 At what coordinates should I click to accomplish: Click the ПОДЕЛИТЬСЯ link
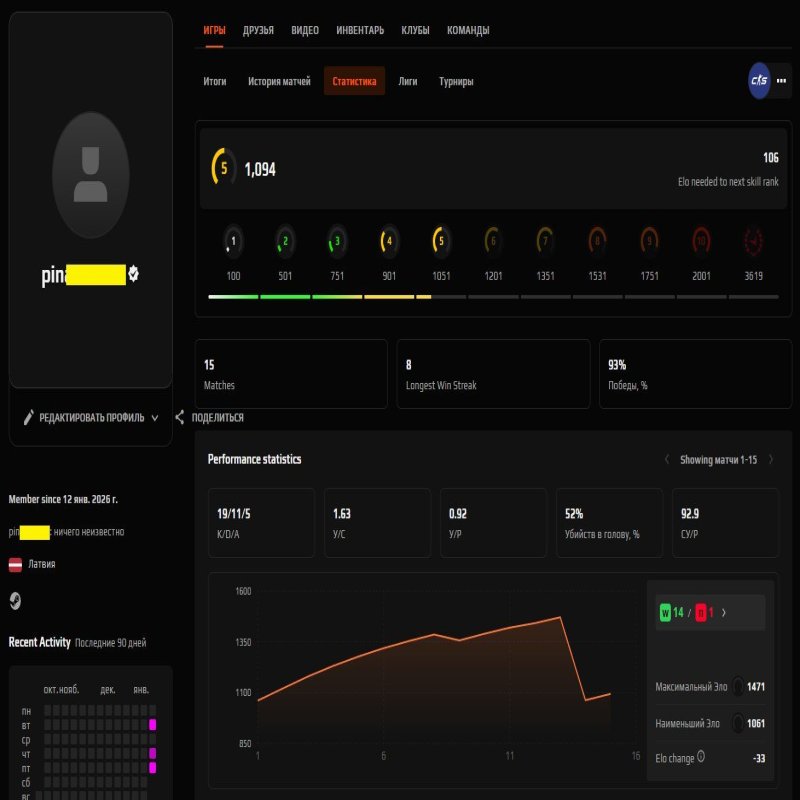point(215,418)
